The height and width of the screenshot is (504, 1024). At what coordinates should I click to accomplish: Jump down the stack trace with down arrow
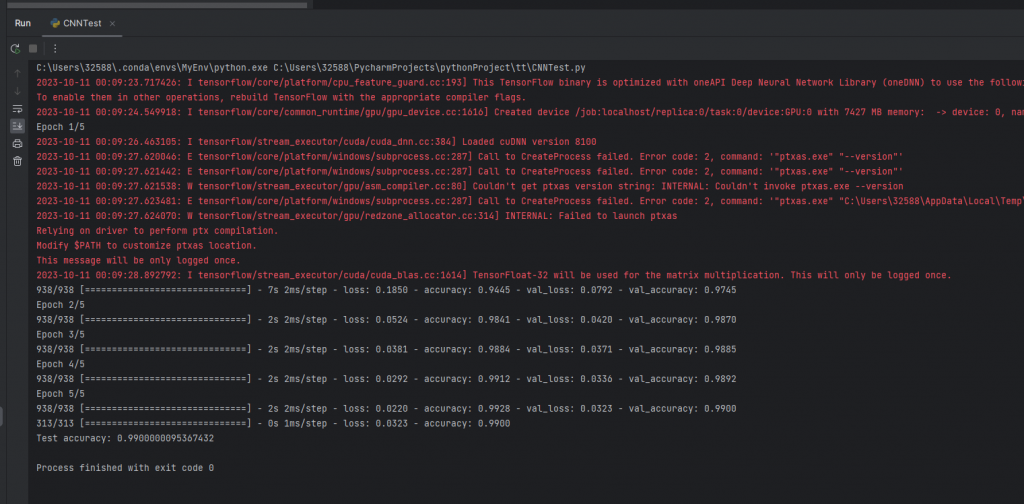pyautogui.click(x=18, y=91)
